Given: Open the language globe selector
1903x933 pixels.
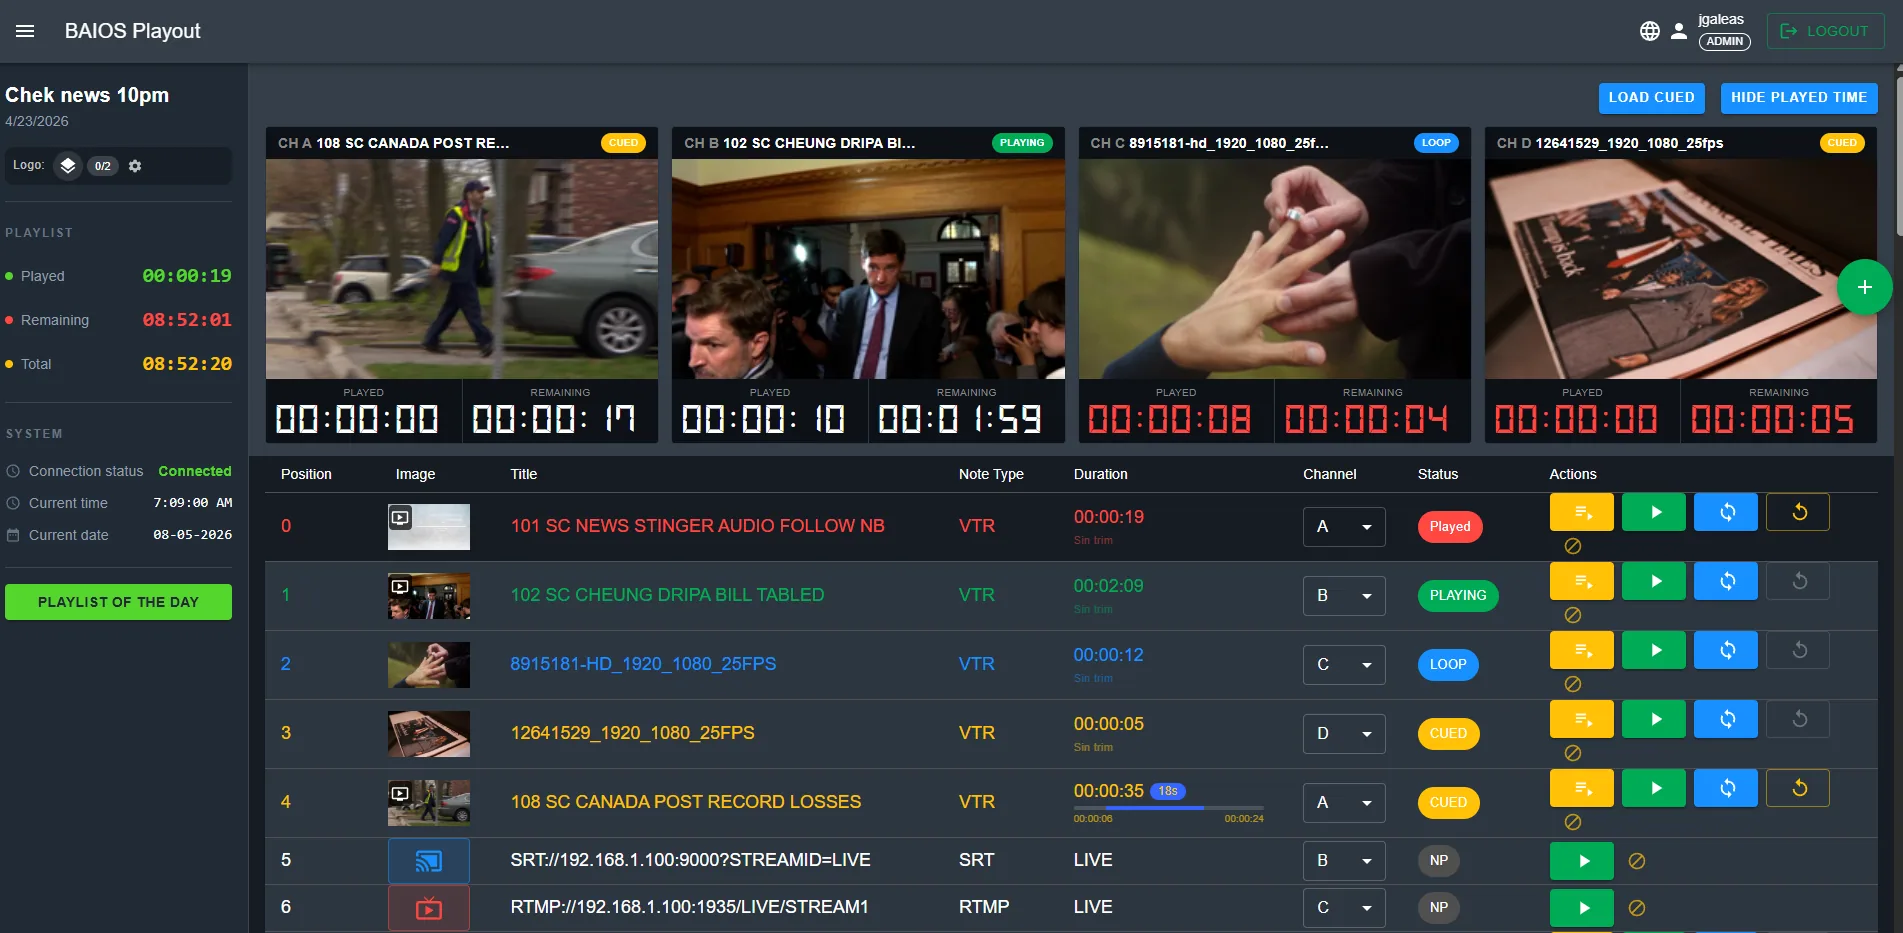Looking at the screenshot, I should (1650, 31).
